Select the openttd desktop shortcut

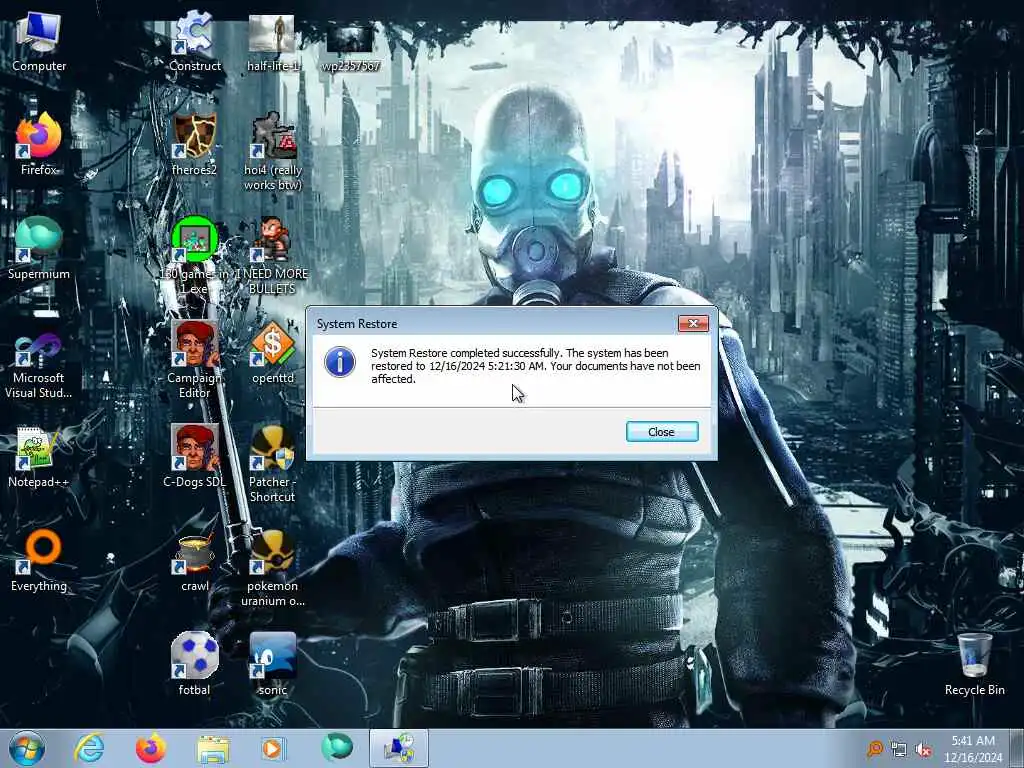click(x=272, y=353)
